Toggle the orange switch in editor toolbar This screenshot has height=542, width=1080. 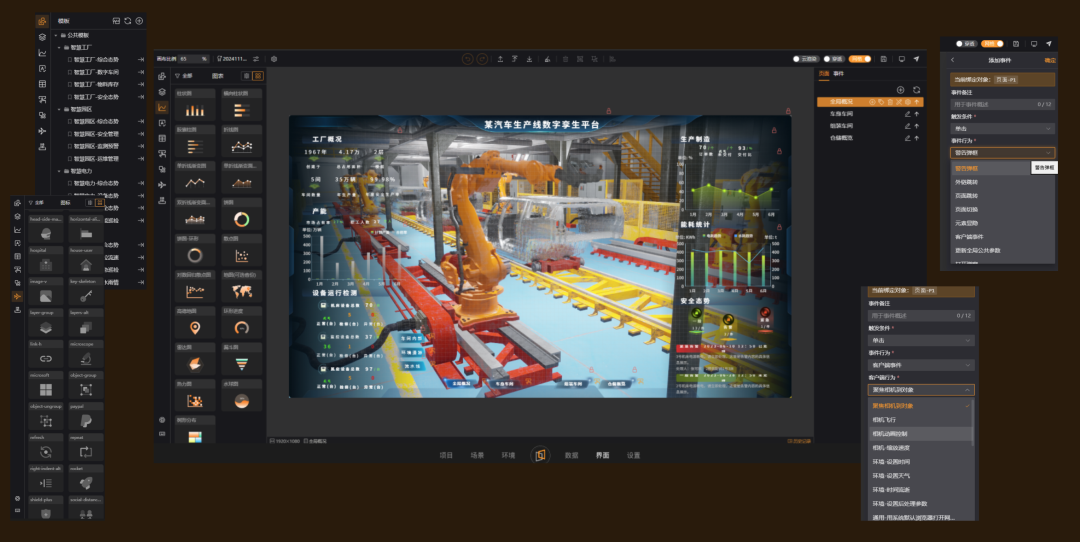coord(860,59)
